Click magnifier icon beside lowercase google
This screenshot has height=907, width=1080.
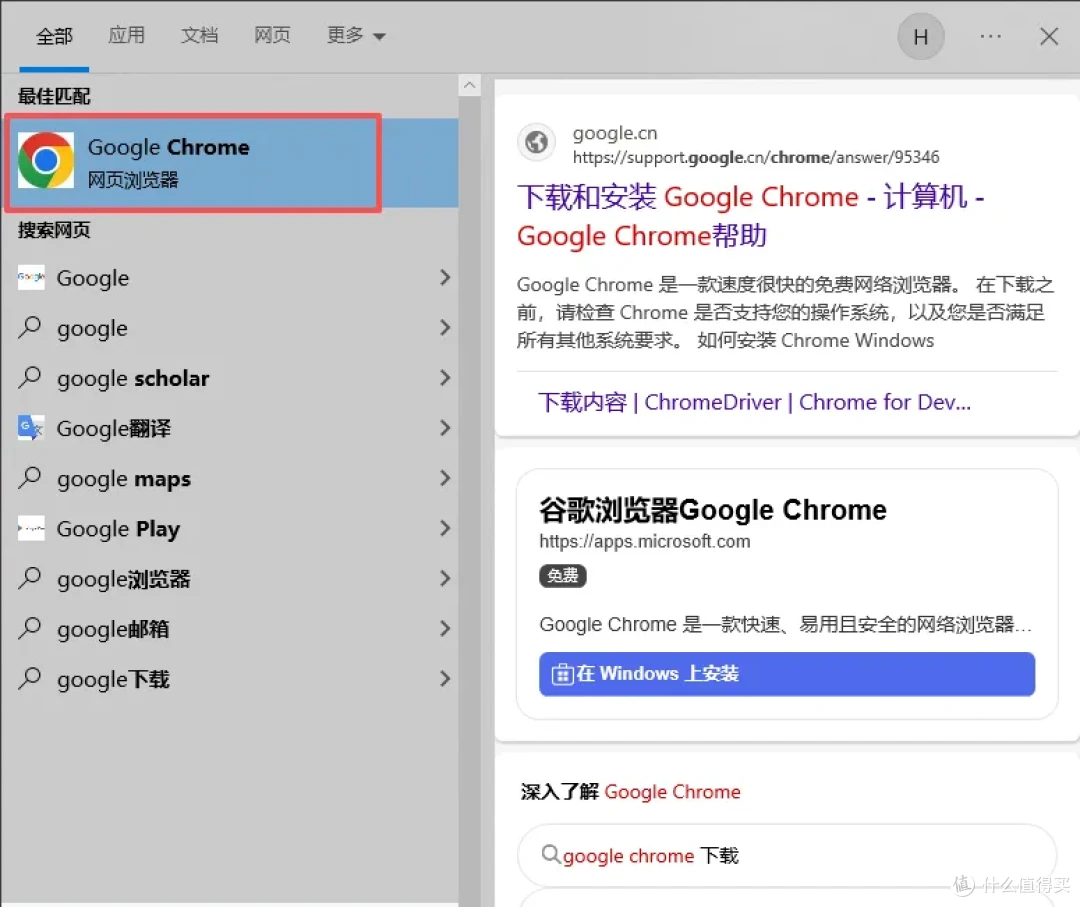[30, 327]
